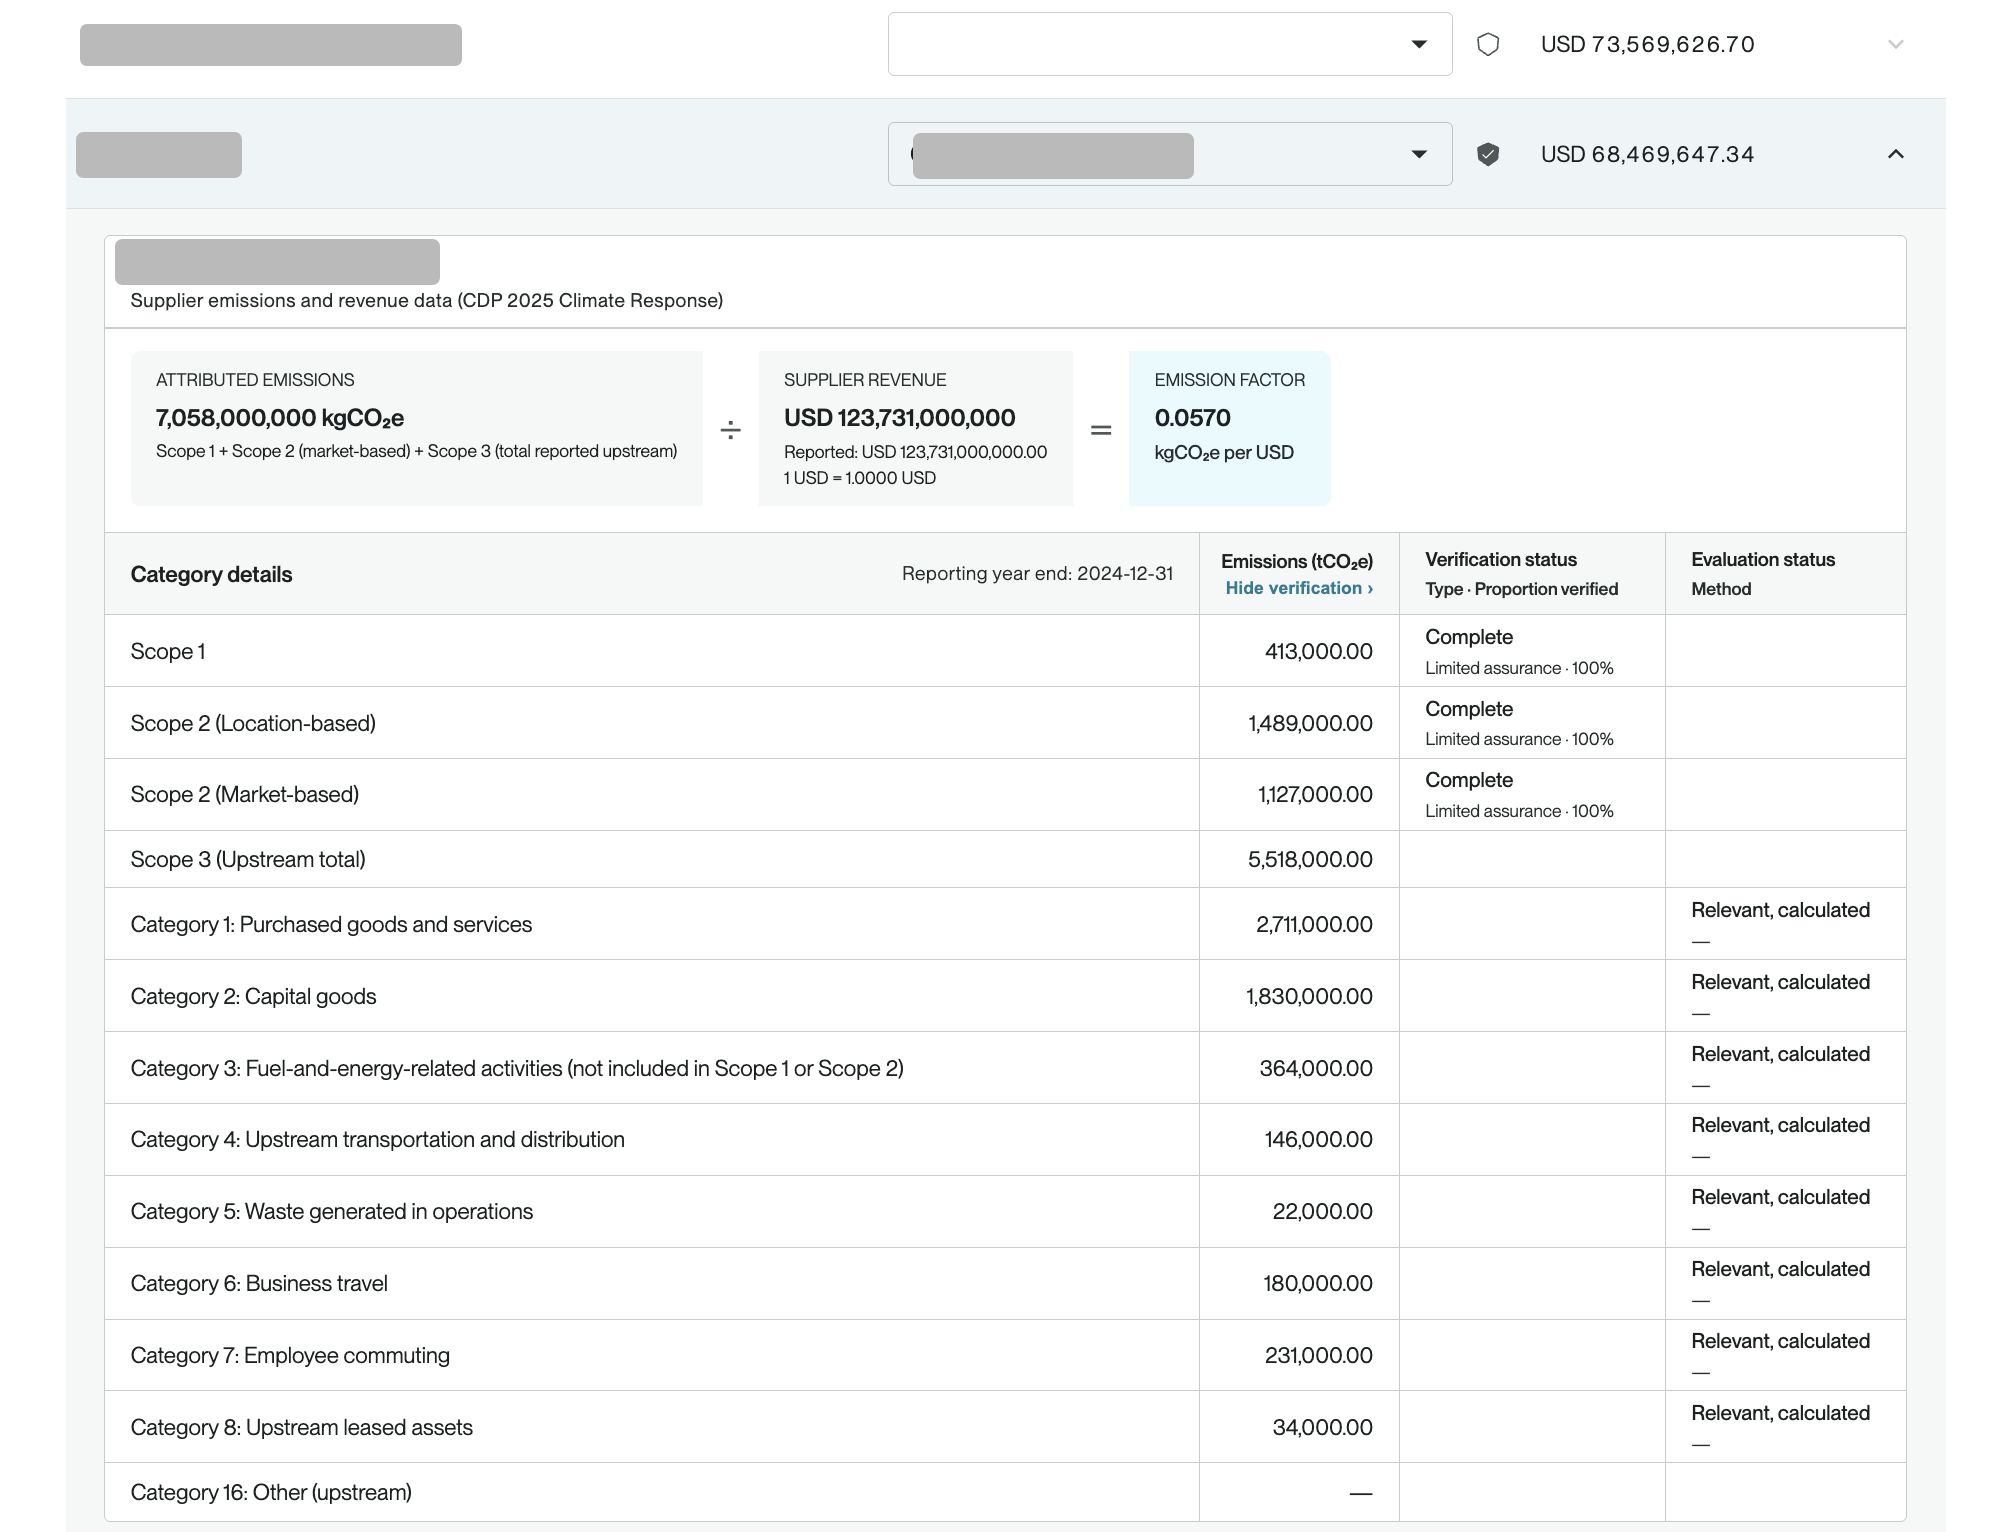Click the Category details header

pyautogui.click(x=211, y=574)
